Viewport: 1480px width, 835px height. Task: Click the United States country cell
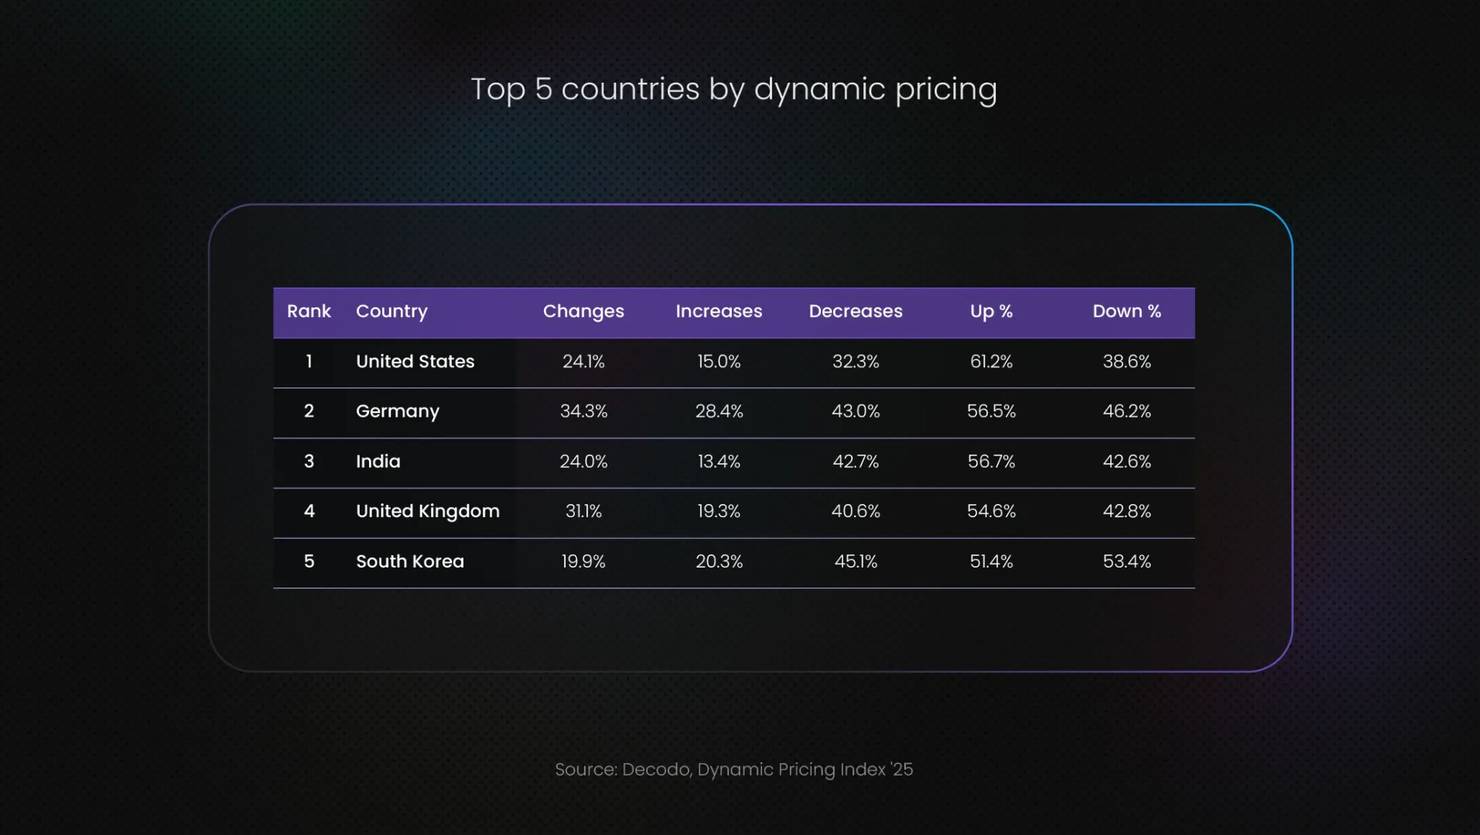click(x=415, y=362)
